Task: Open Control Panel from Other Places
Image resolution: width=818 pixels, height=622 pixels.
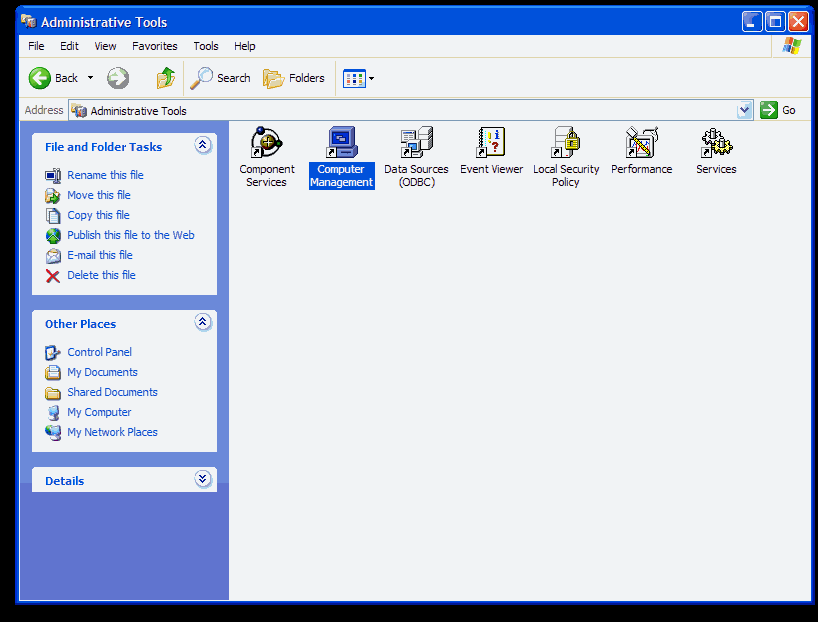Action: (x=100, y=352)
